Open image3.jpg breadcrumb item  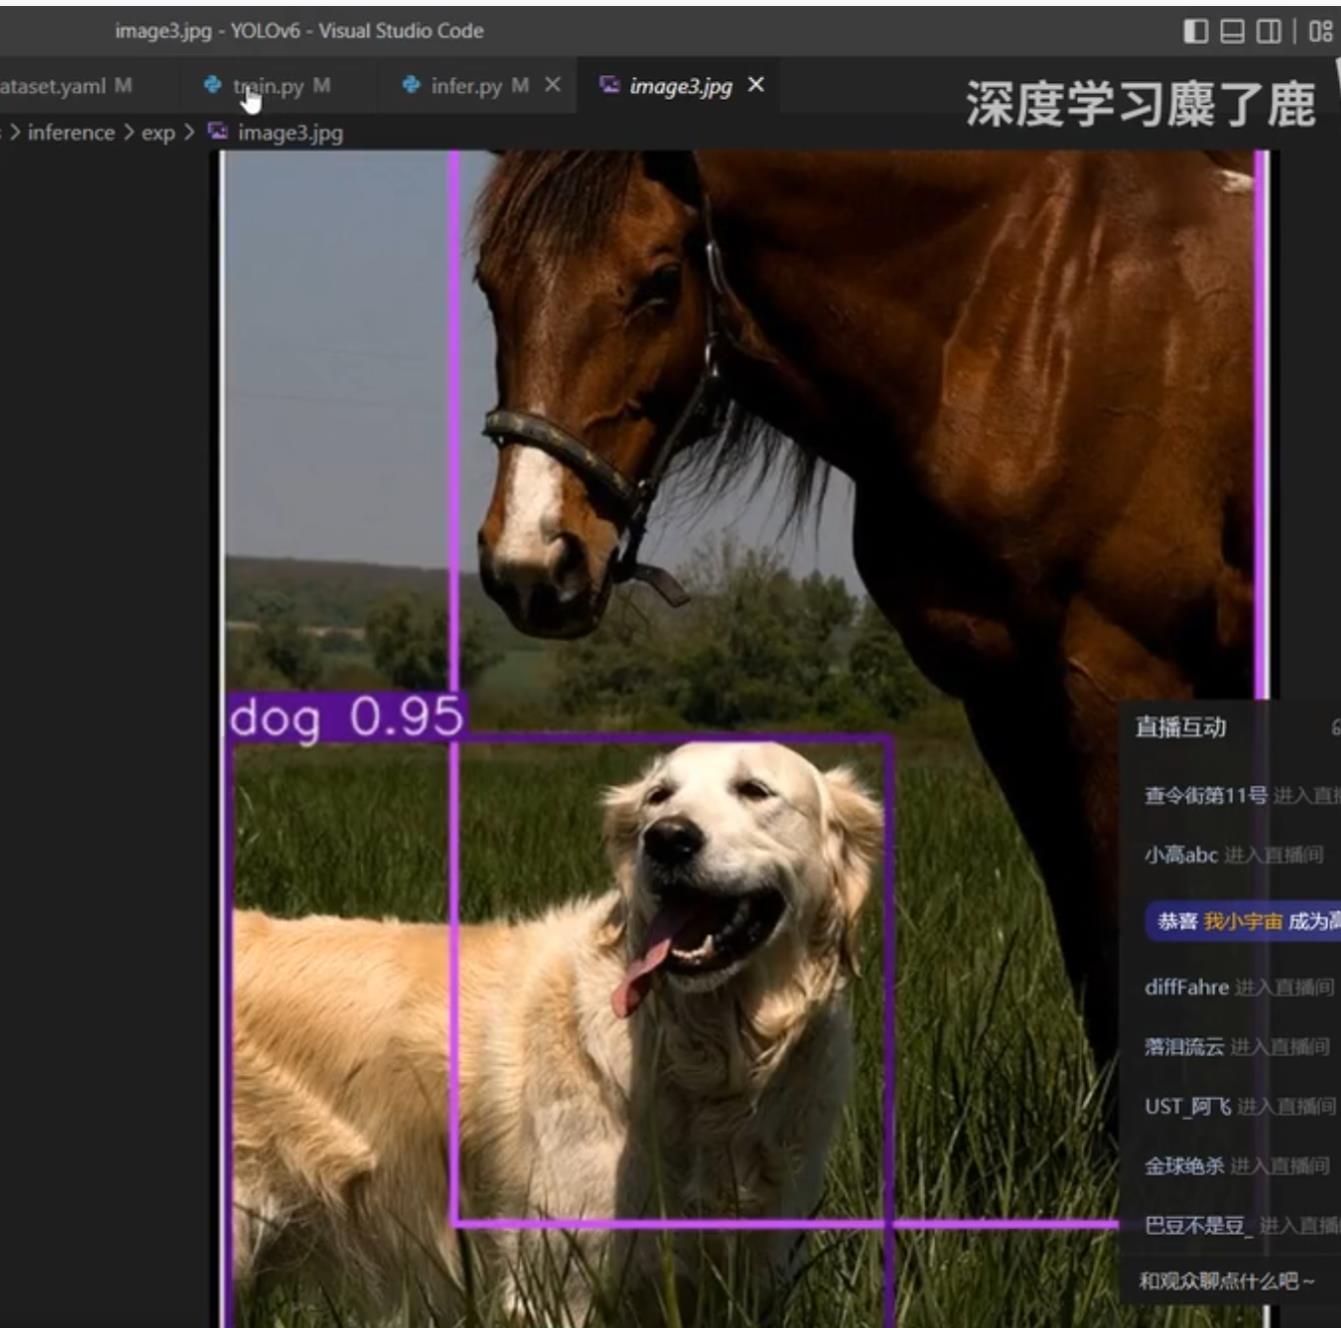(290, 133)
